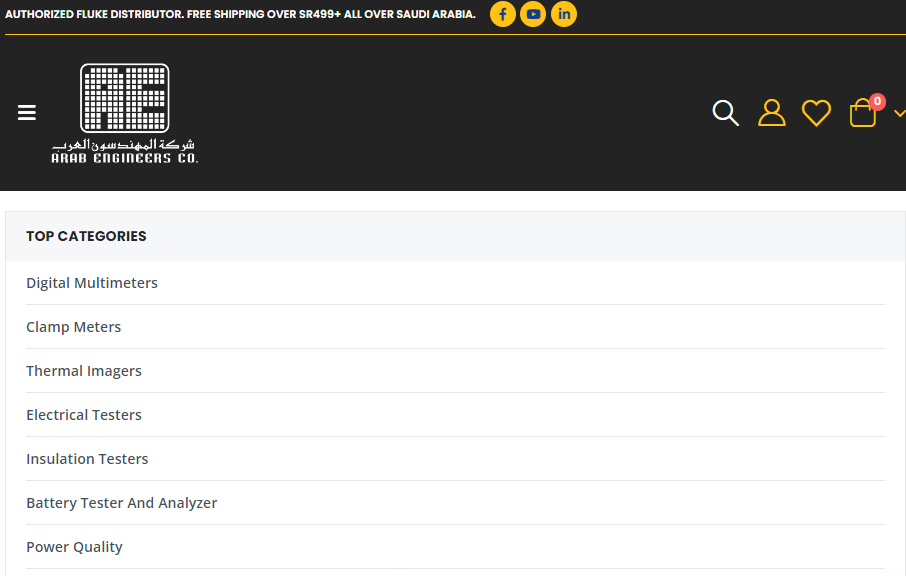View the wishlist heart icon

click(816, 113)
